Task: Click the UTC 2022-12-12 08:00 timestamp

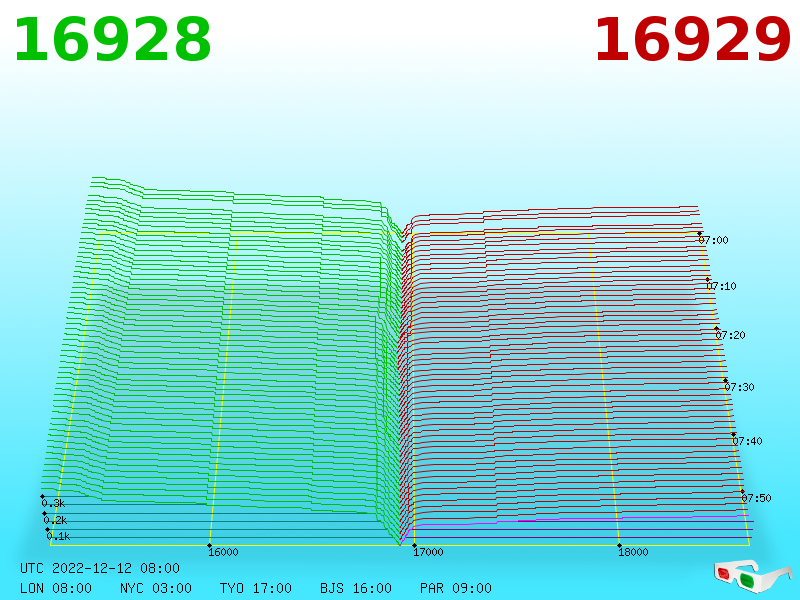Action: pos(100,568)
